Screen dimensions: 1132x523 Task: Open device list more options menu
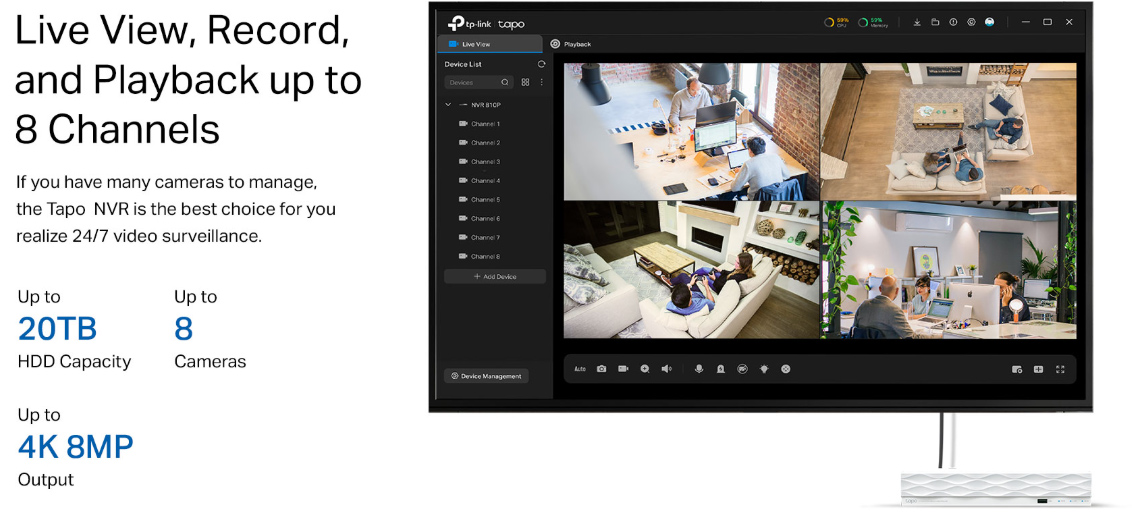pyautogui.click(x=541, y=82)
